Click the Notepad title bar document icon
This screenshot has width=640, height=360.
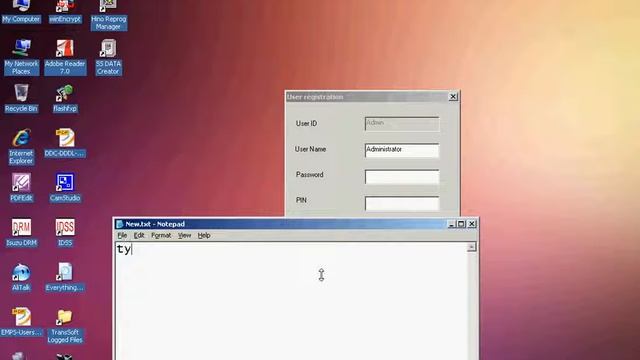[x=120, y=224]
